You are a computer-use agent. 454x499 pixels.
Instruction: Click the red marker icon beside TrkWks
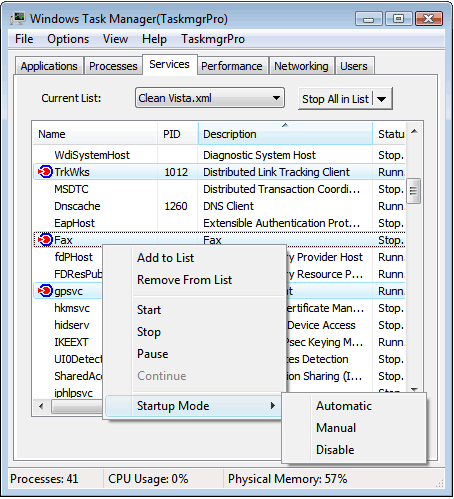tap(45, 172)
